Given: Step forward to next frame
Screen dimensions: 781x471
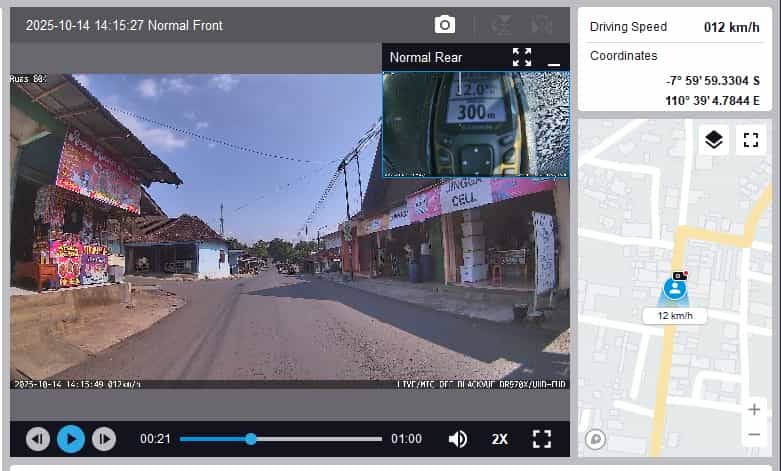Looking at the screenshot, I should pos(103,438).
